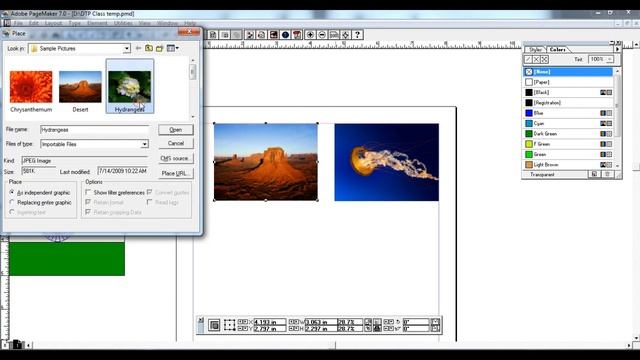The image size is (640, 360).
Task: Click the Actual Size toolbar icon
Action: point(334,35)
